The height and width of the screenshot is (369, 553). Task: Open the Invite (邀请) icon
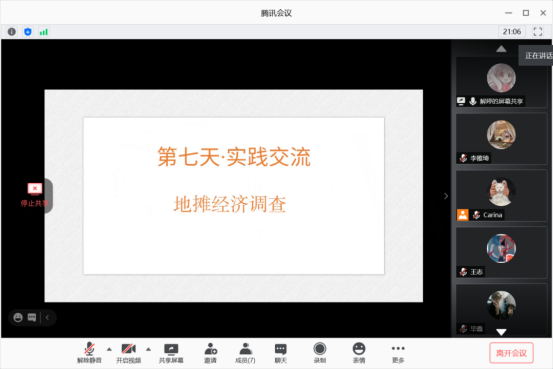point(211,353)
